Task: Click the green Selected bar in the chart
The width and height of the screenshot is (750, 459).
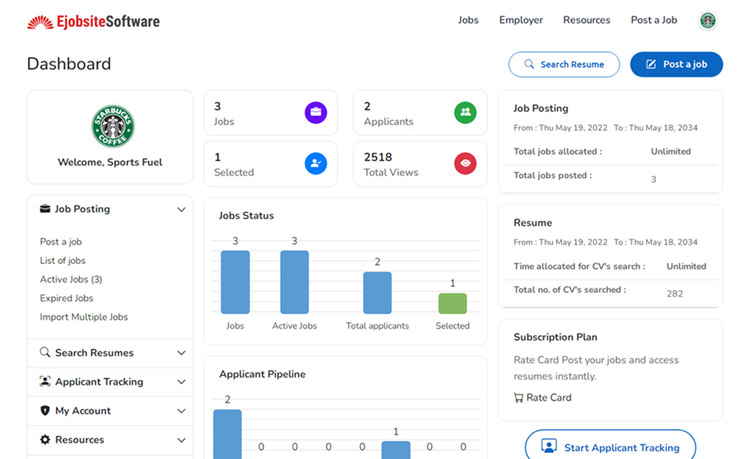Action: [452, 304]
